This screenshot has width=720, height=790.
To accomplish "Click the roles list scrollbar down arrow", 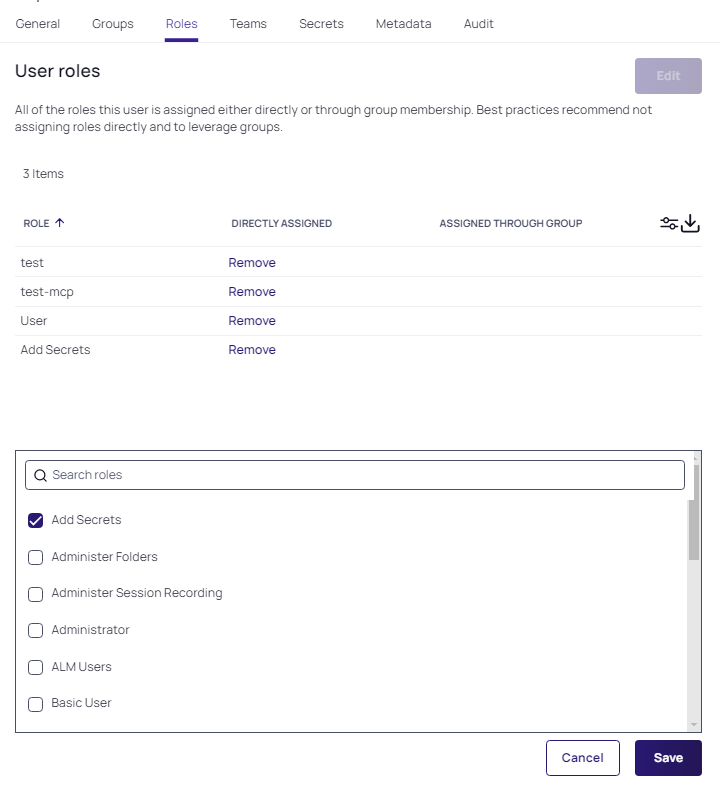I will pos(694,725).
